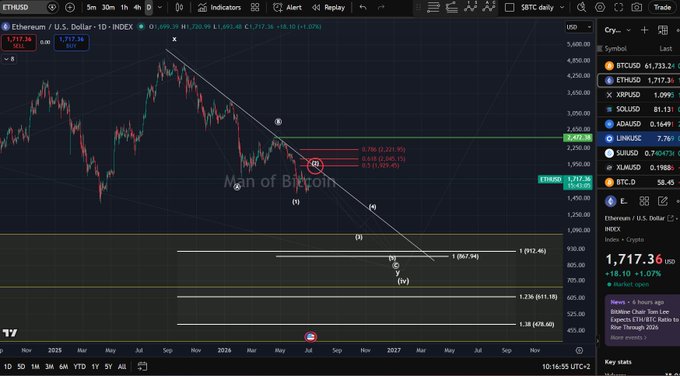Switch to the 4h timeframe
Image resolution: width=680 pixels, height=376 pixels.
[137, 7]
